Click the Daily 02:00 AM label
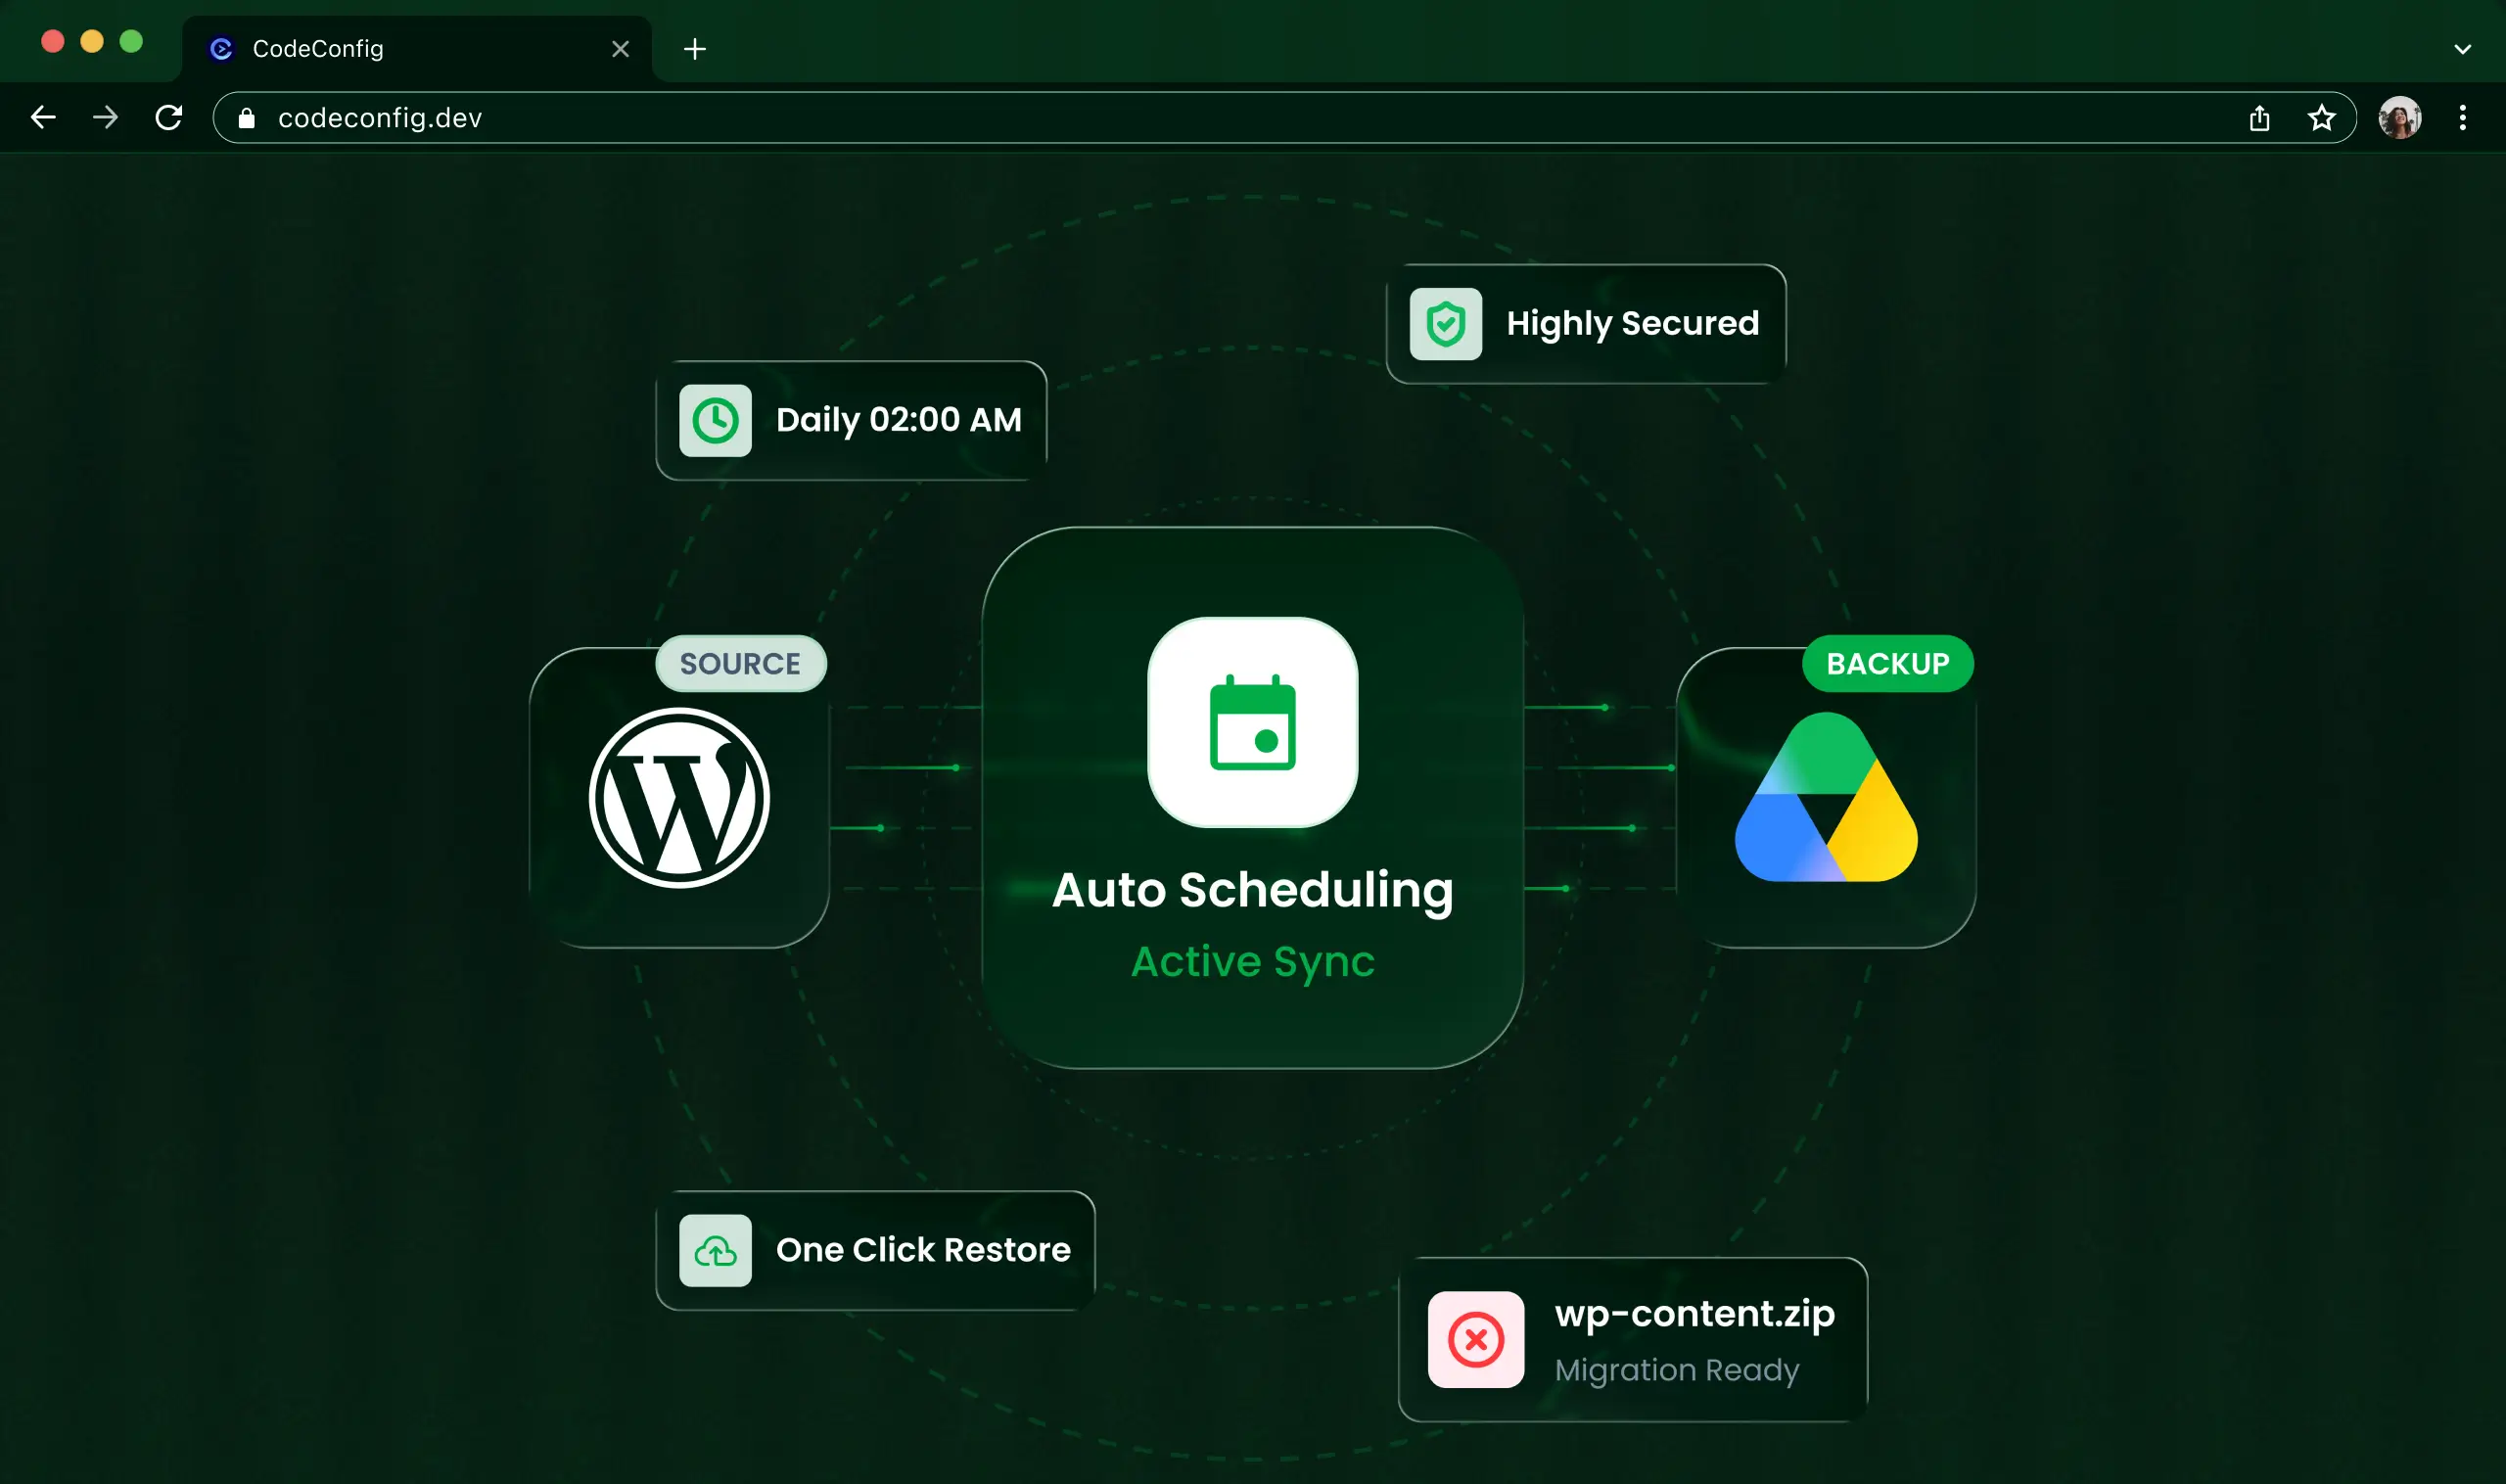Image resolution: width=2506 pixels, height=1484 pixels. (899, 420)
